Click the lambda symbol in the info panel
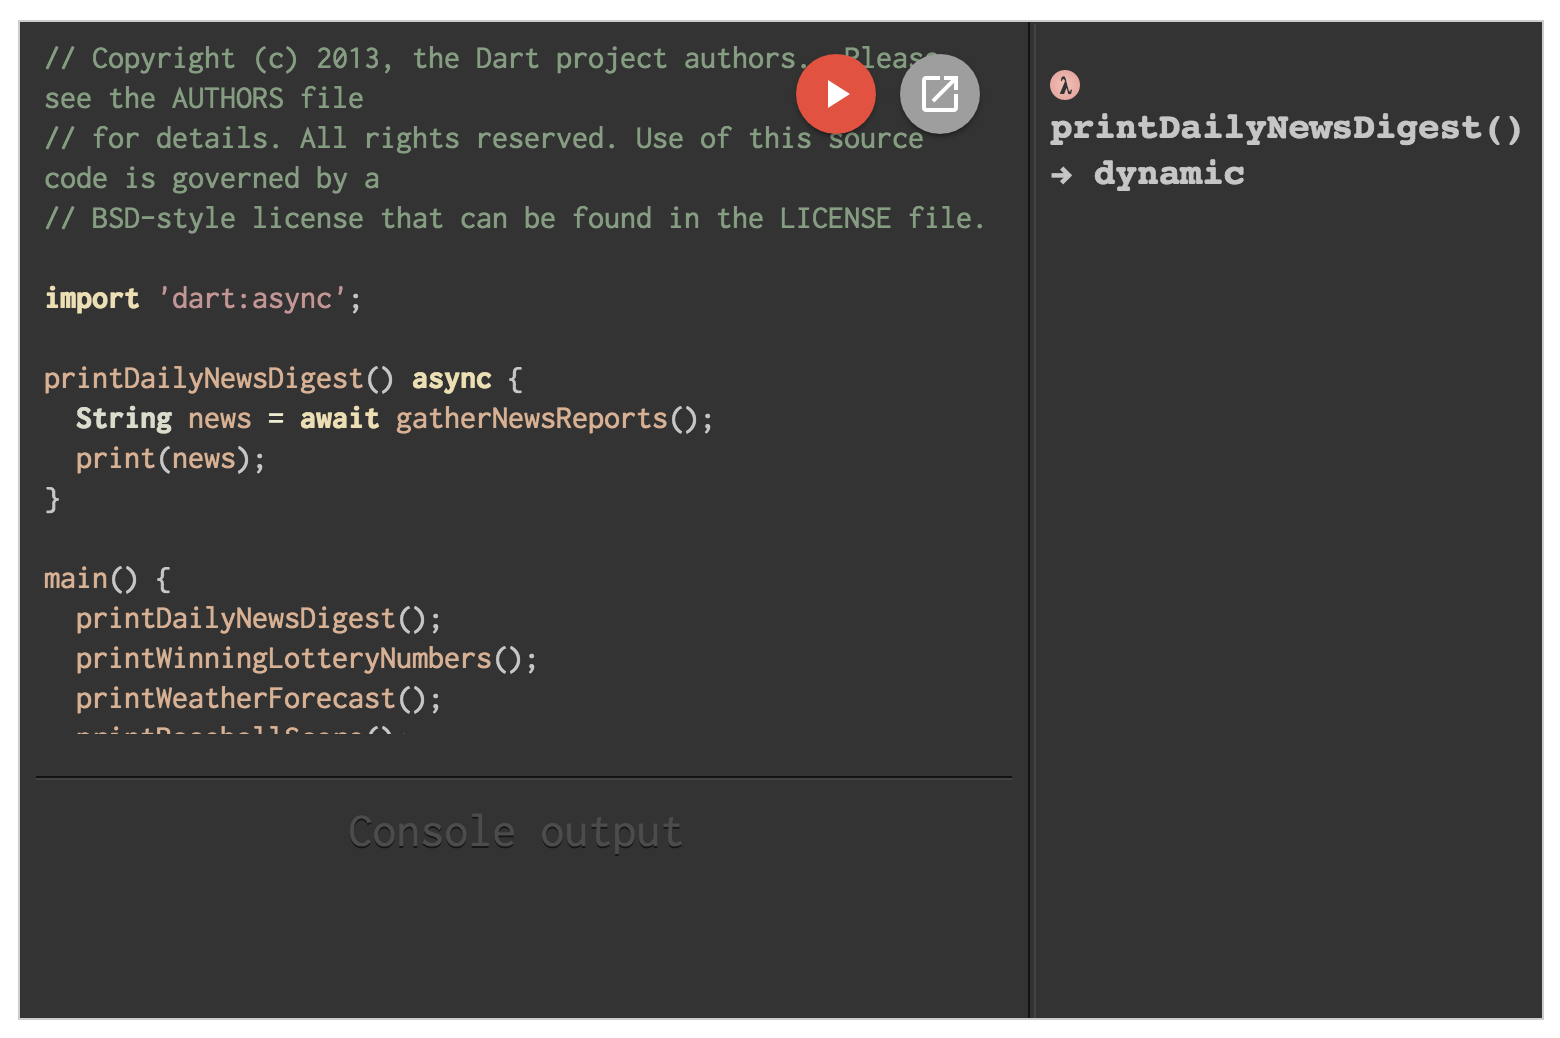Image resolution: width=1560 pixels, height=1038 pixels. [x=1065, y=85]
